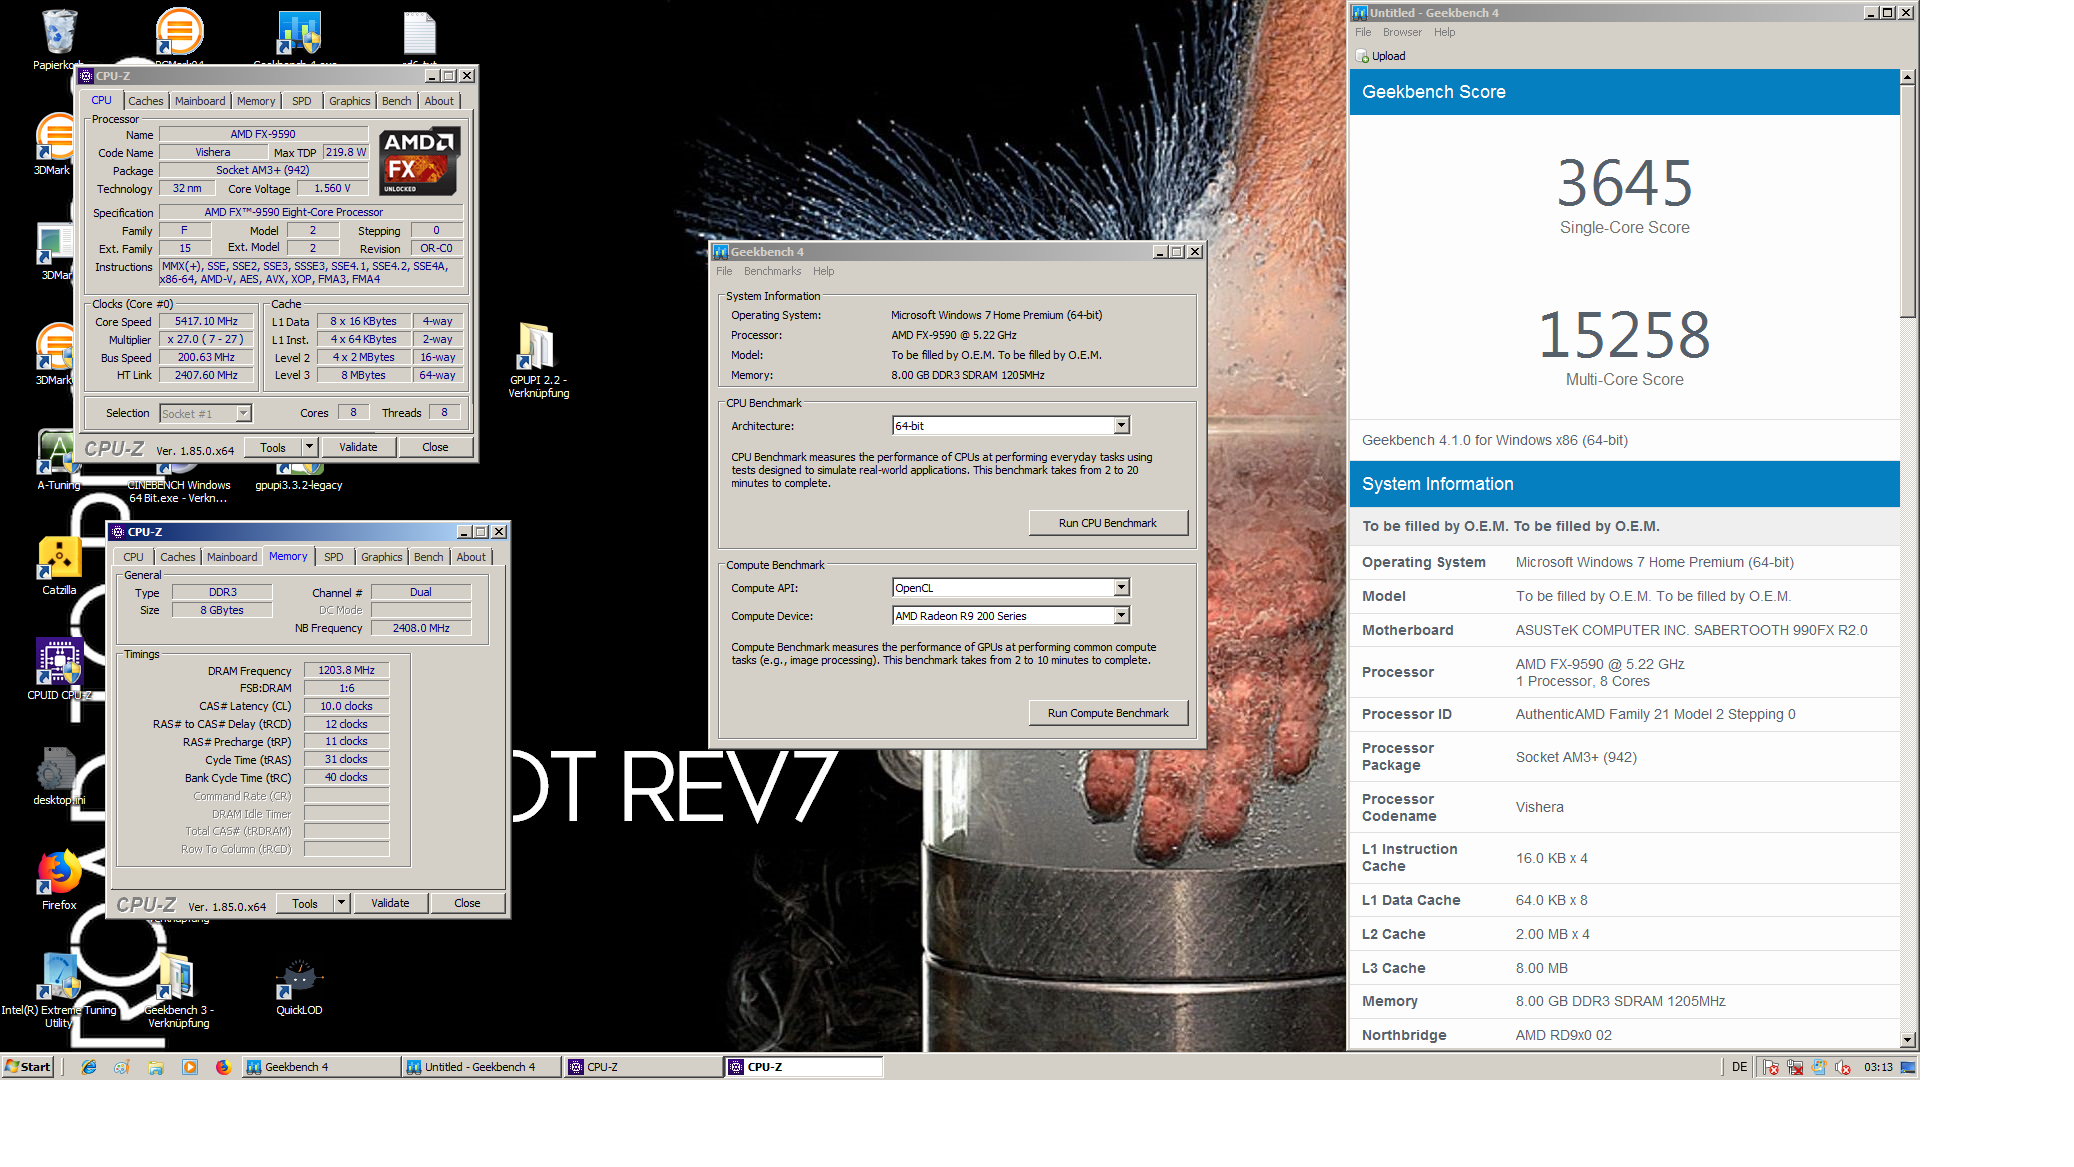The height and width of the screenshot is (1167, 2074).
Task: Open About tab in upper CPU-Z window
Action: (x=439, y=101)
